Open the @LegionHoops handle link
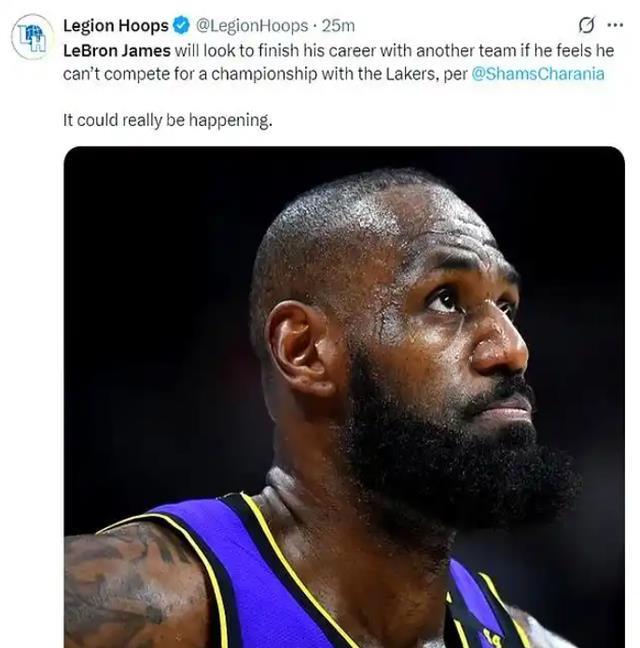This screenshot has width=640, height=648. tap(252, 26)
